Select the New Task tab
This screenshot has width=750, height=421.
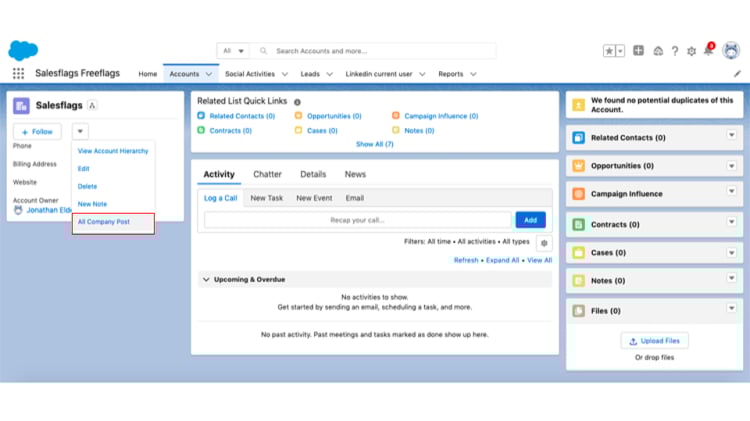267,198
